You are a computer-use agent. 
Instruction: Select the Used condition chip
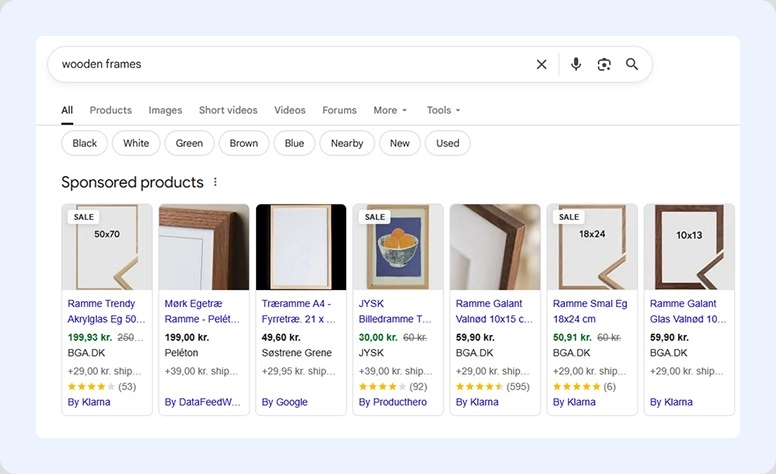pyautogui.click(x=447, y=143)
